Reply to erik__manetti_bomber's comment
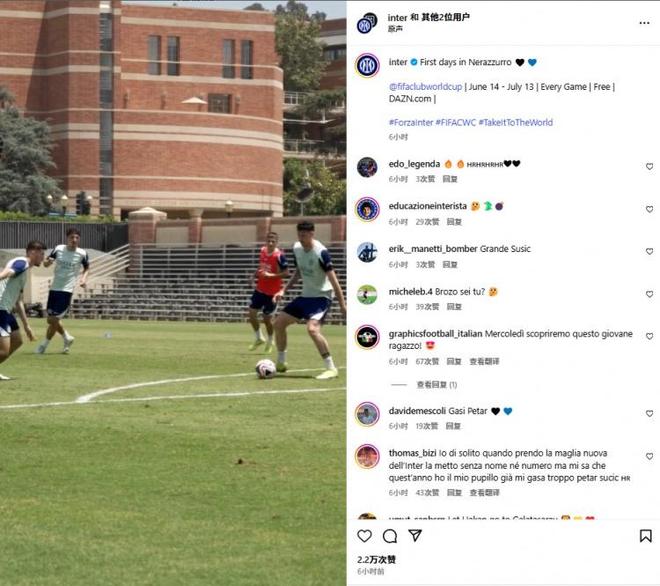The image size is (660, 586). [x=450, y=264]
